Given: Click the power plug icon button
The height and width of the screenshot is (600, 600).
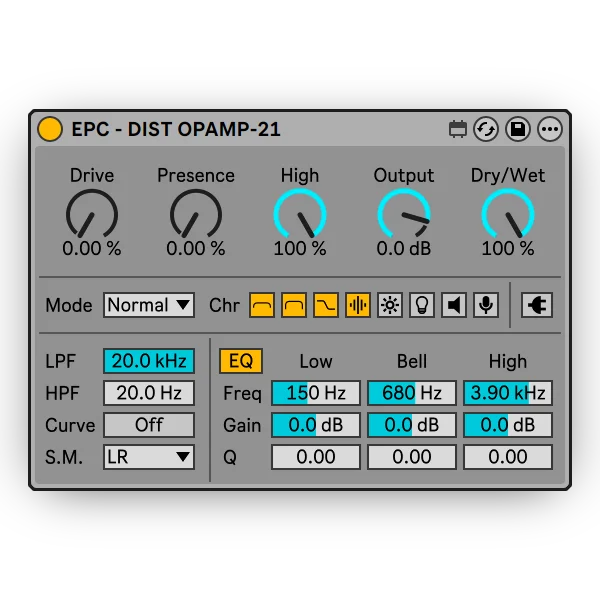Looking at the screenshot, I should pos(537,305).
